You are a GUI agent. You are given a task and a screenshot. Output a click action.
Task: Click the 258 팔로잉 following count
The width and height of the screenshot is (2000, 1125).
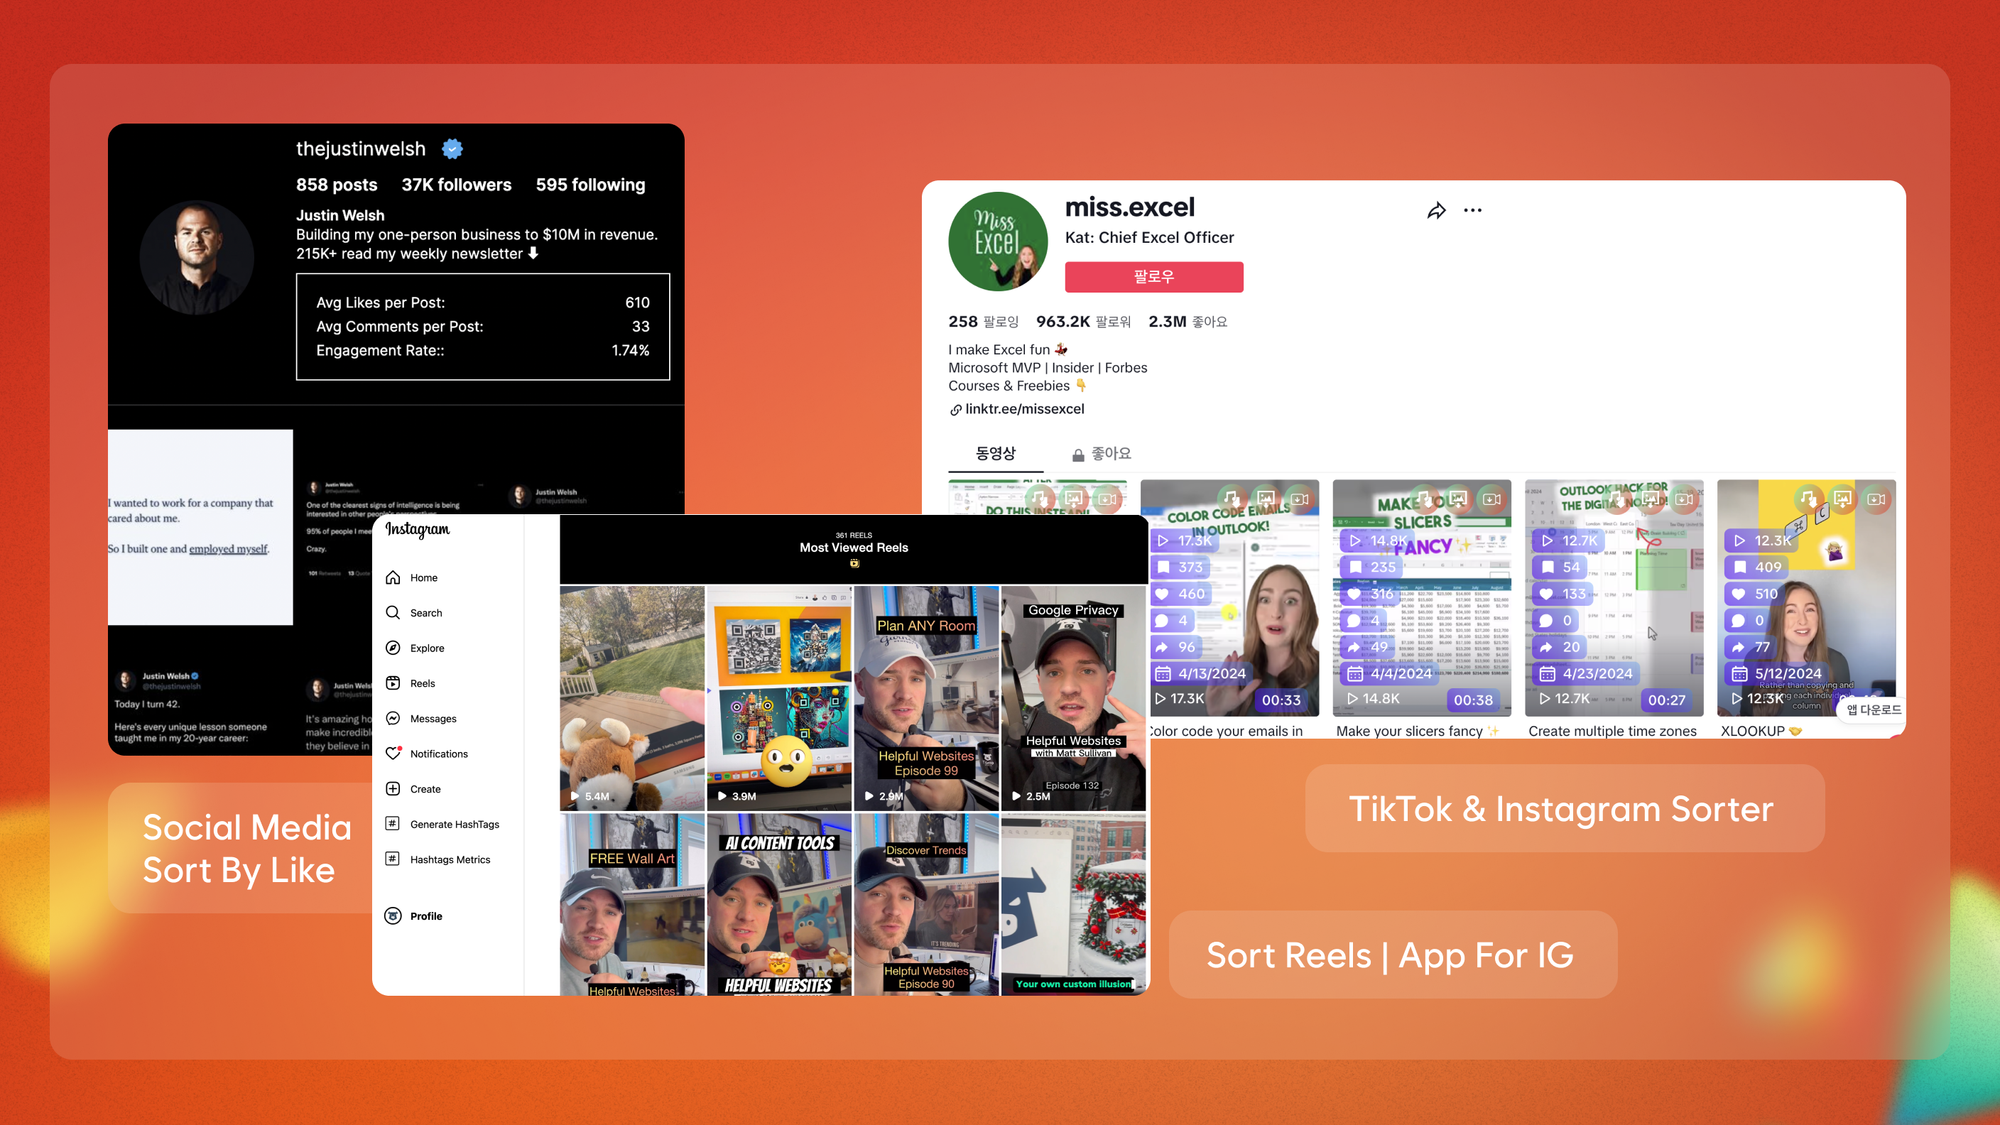point(983,322)
